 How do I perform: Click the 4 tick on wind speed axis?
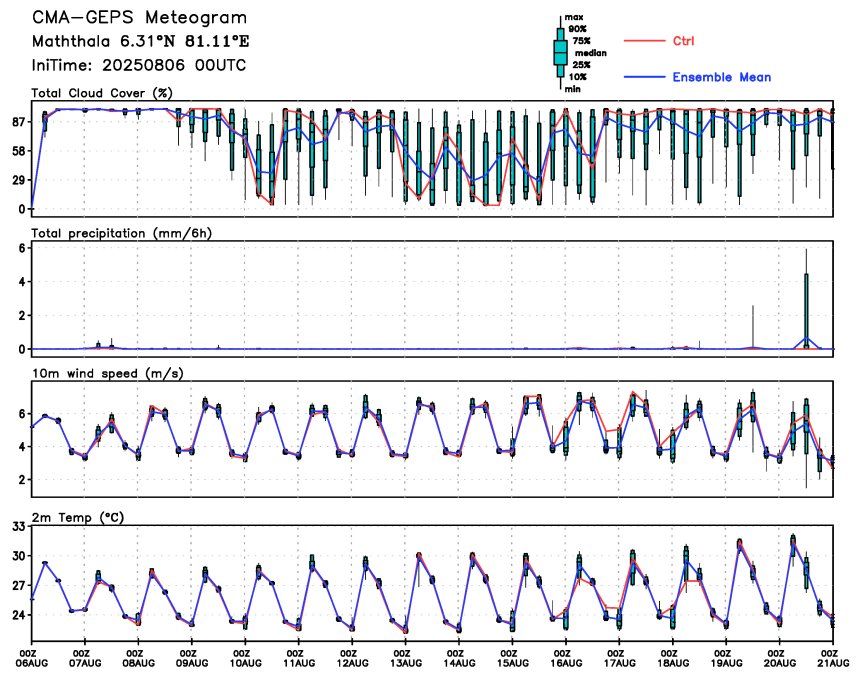pos(22,447)
